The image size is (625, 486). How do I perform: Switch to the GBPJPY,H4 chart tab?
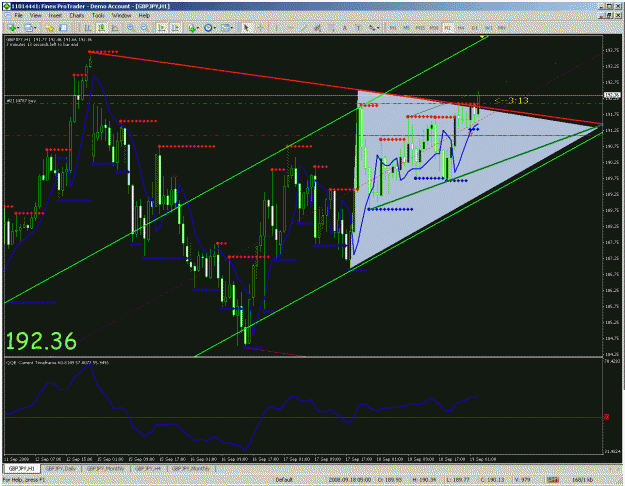point(148,468)
